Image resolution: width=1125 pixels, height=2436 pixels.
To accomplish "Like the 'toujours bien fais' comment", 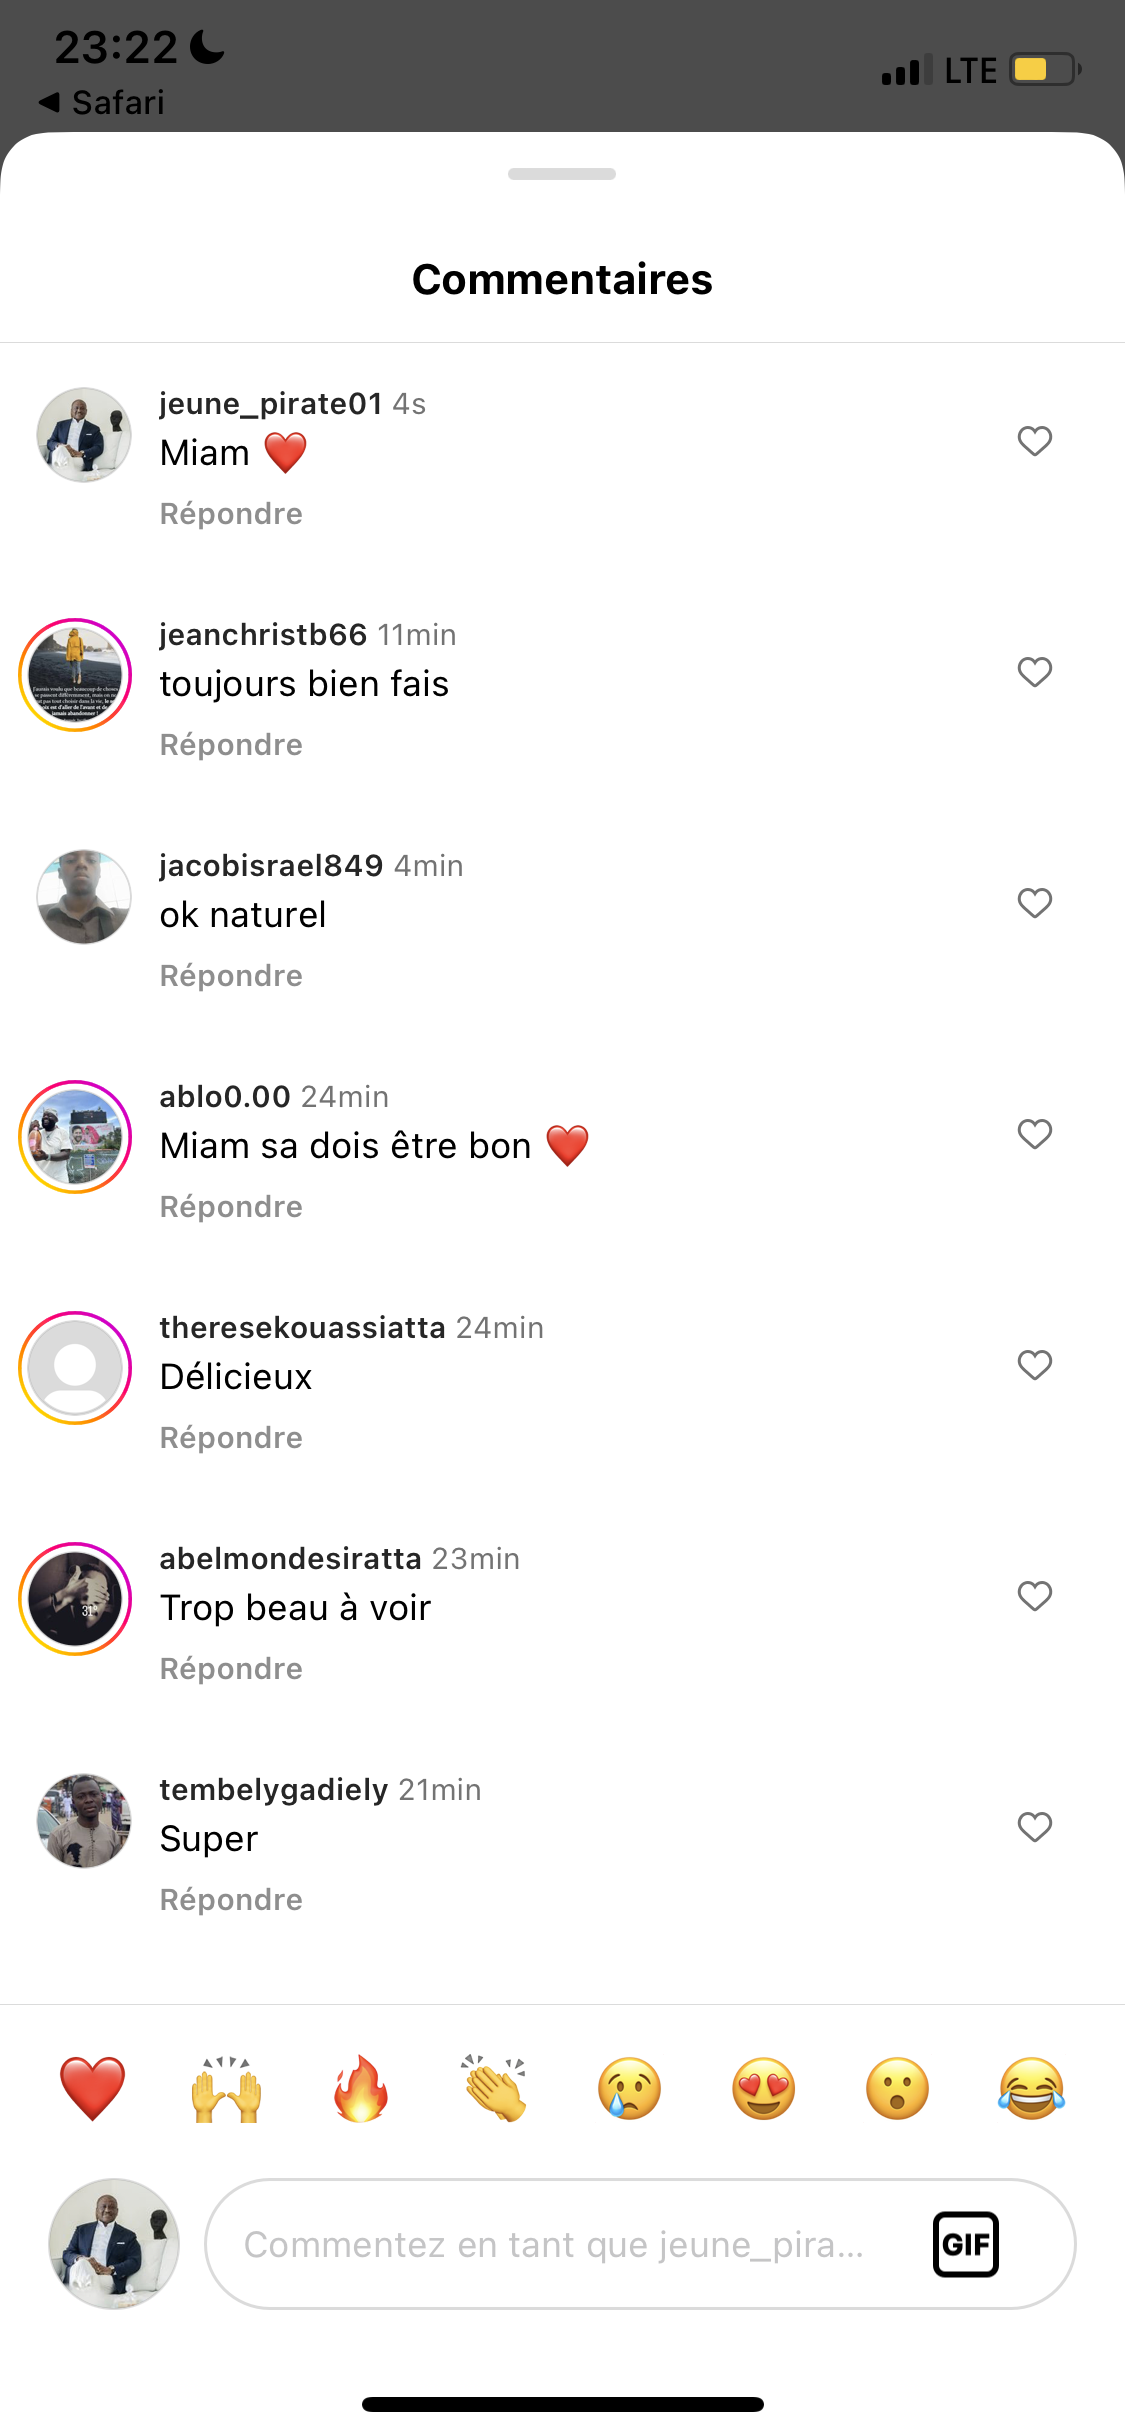I will [x=1034, y=672].
